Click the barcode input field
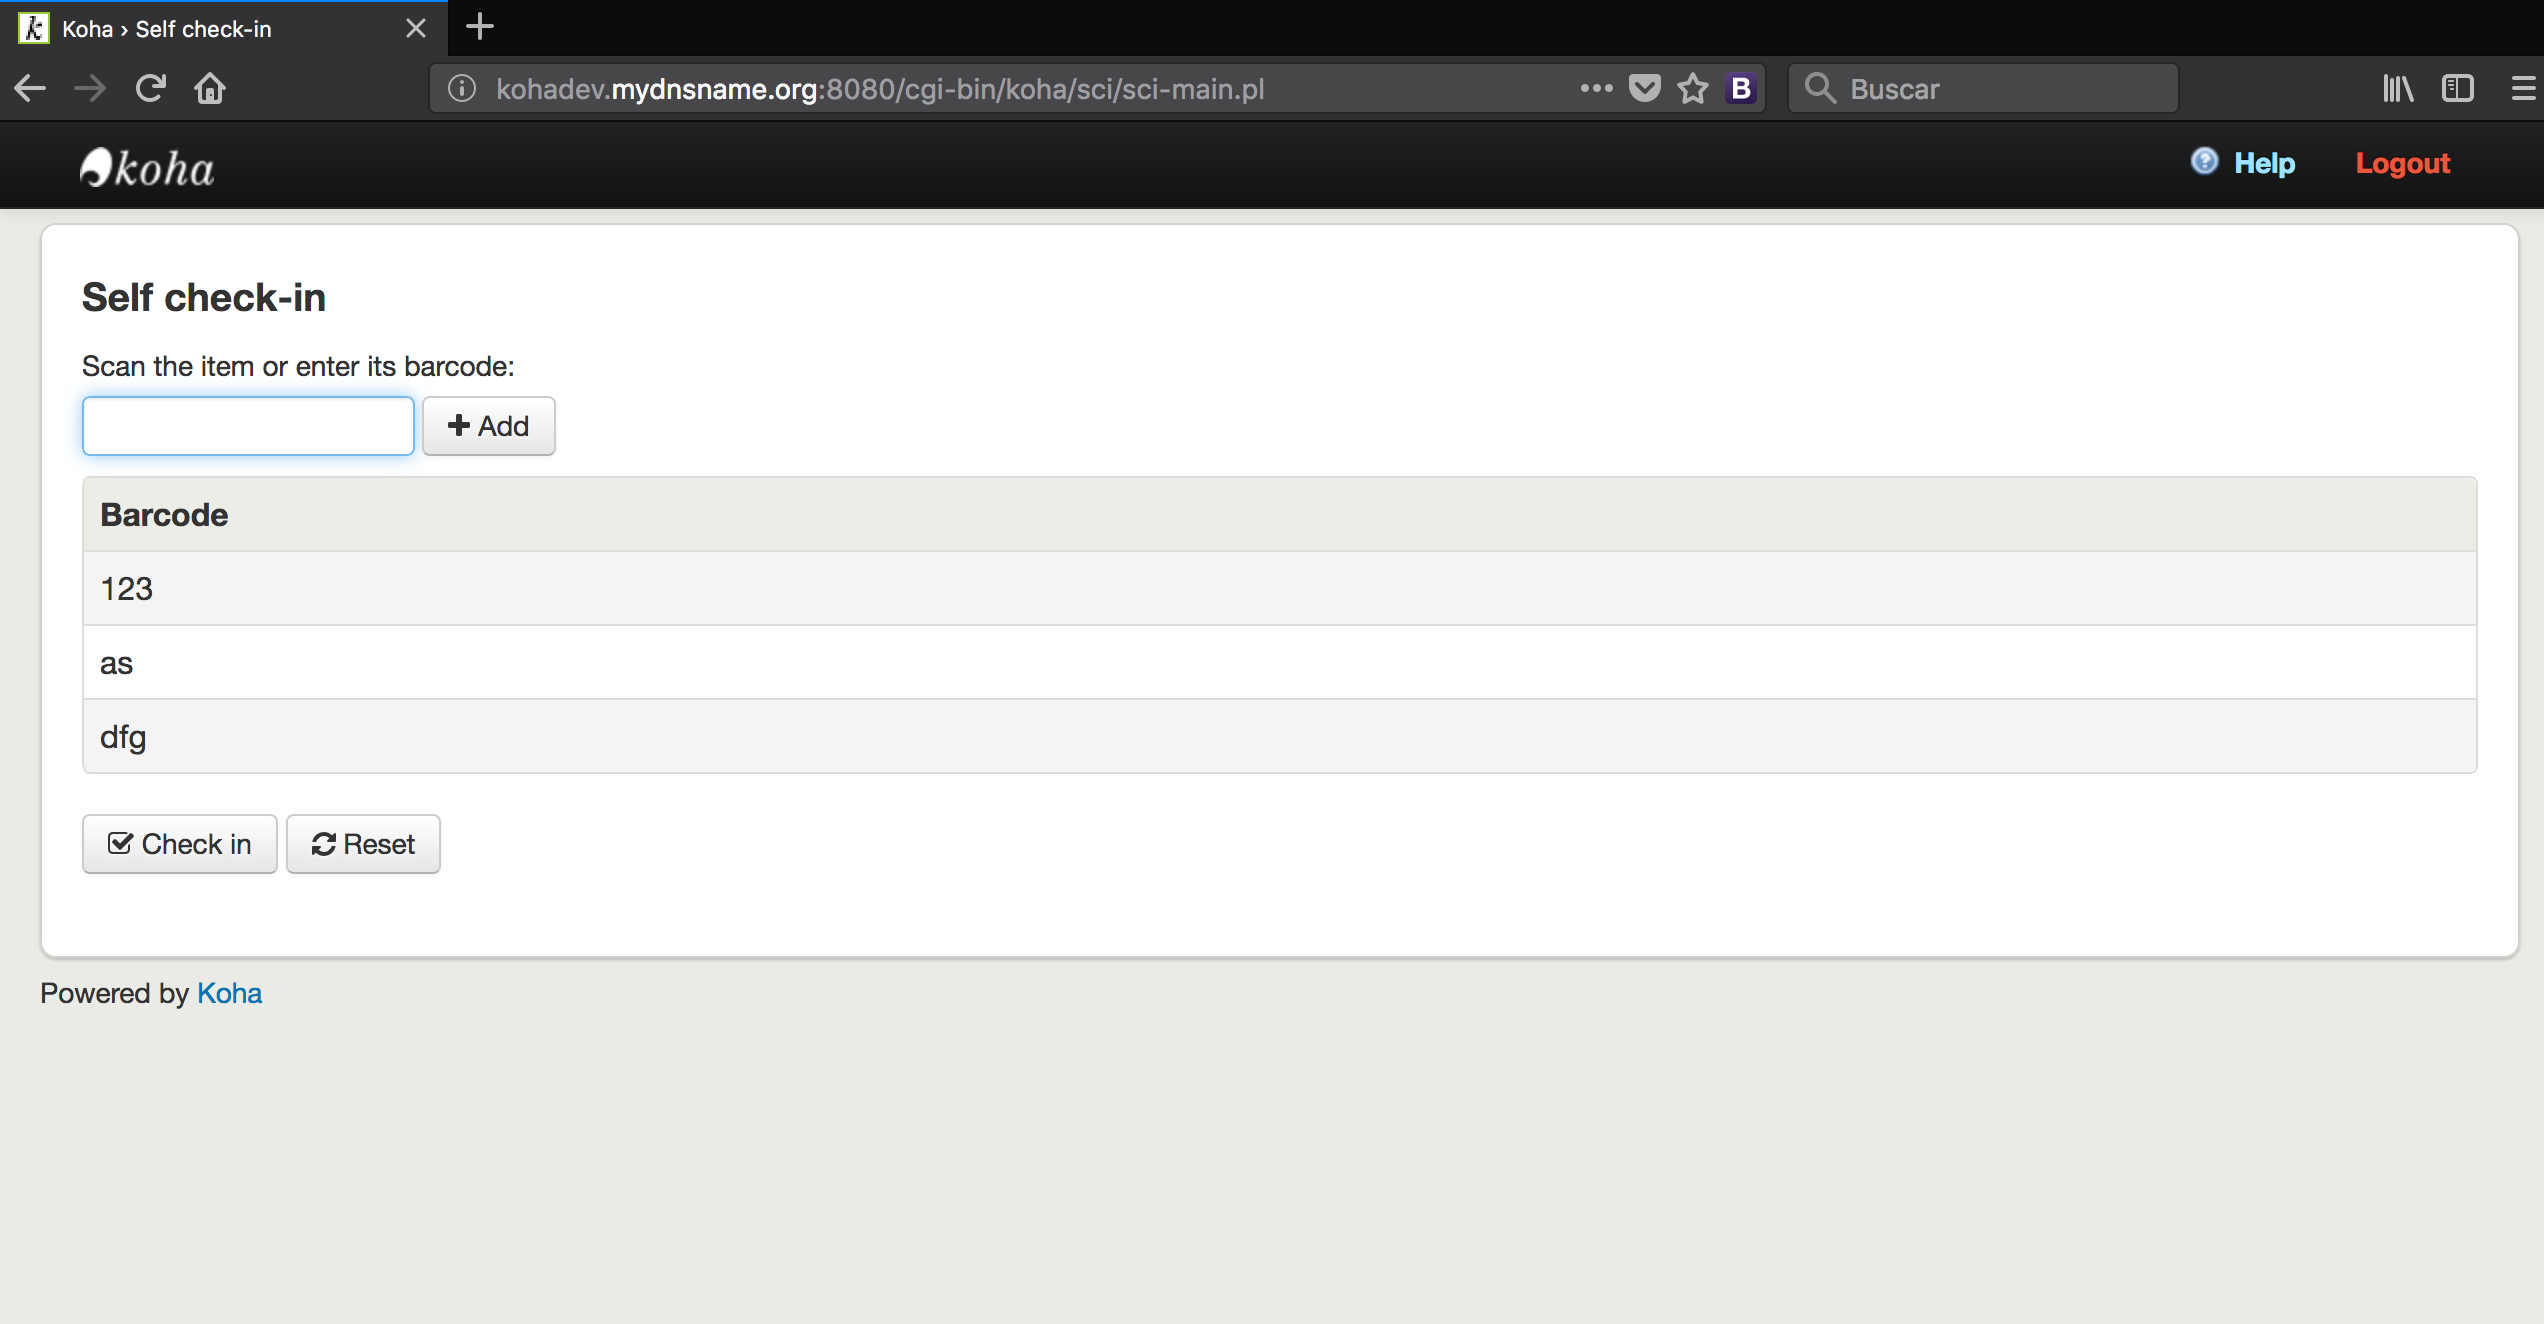The height and width of the screenshot is (1324, 2544). click(x=248, y=426)
